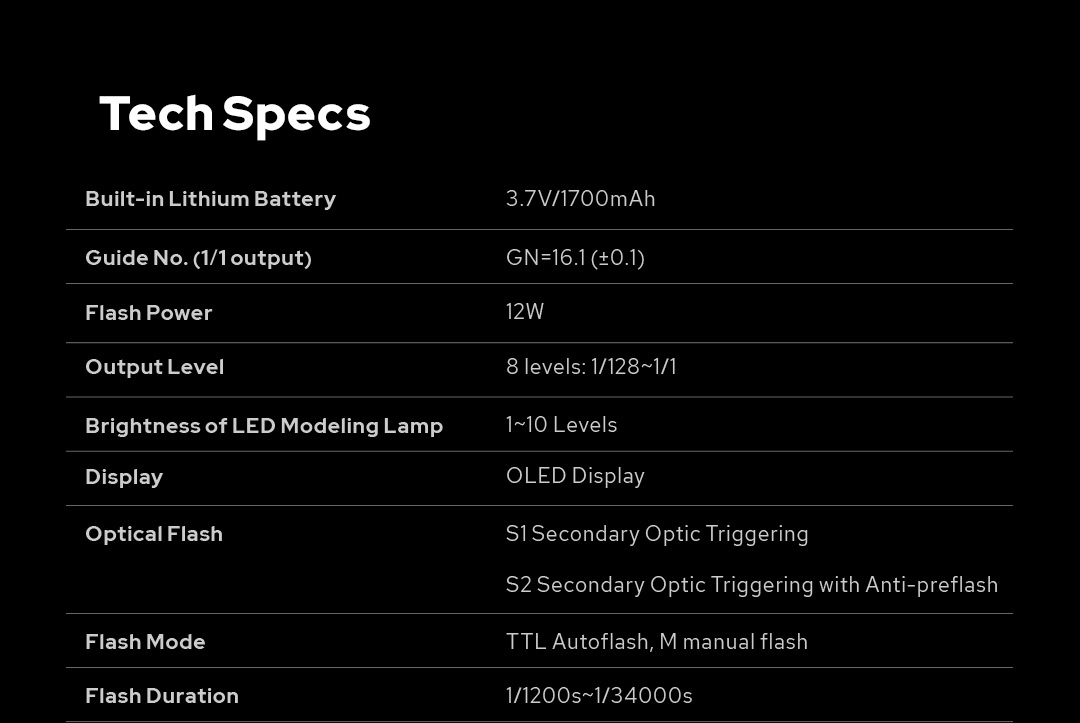Click the 8 levels: 1/128~1/1 value
This screenshot has width=1080, height=723.
click(591, 367)
